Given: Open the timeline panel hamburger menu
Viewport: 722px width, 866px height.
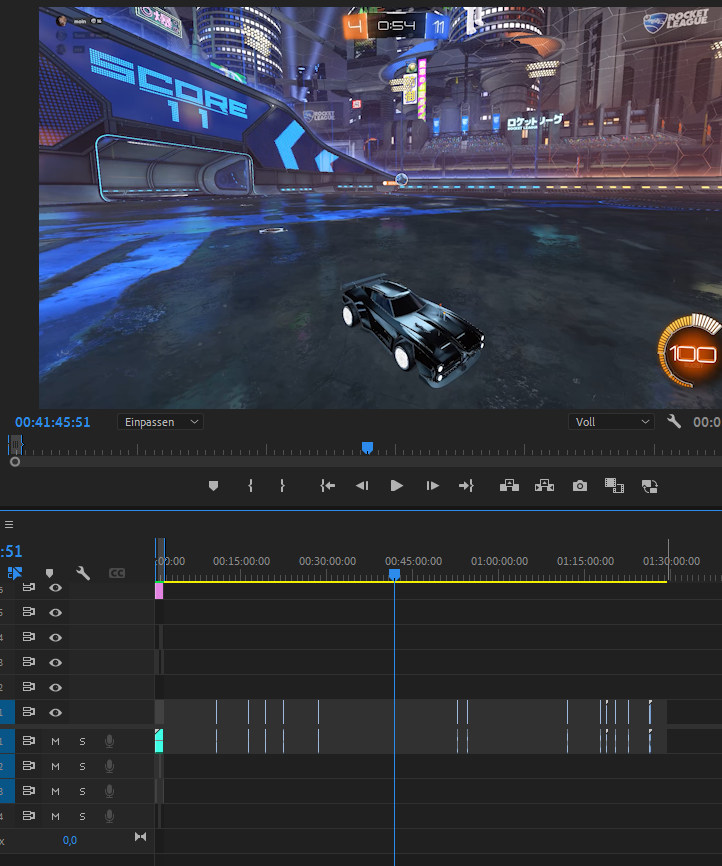Looking at the screenshot, I should 9,525.
